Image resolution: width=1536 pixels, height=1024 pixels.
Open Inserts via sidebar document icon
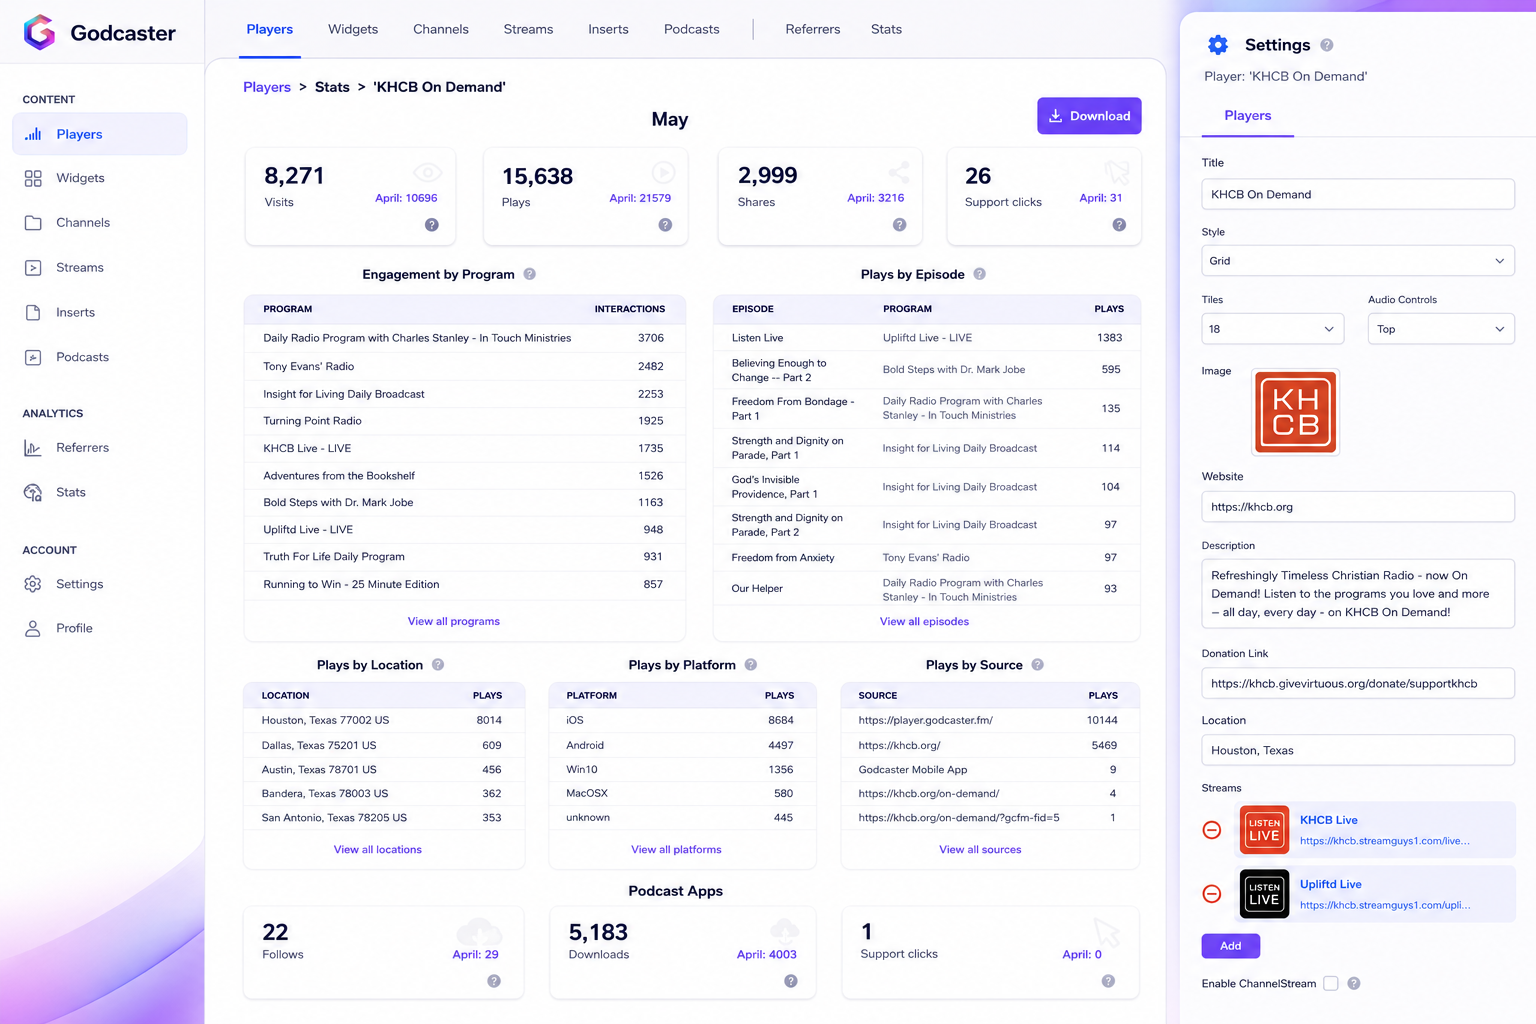point(33,313)
